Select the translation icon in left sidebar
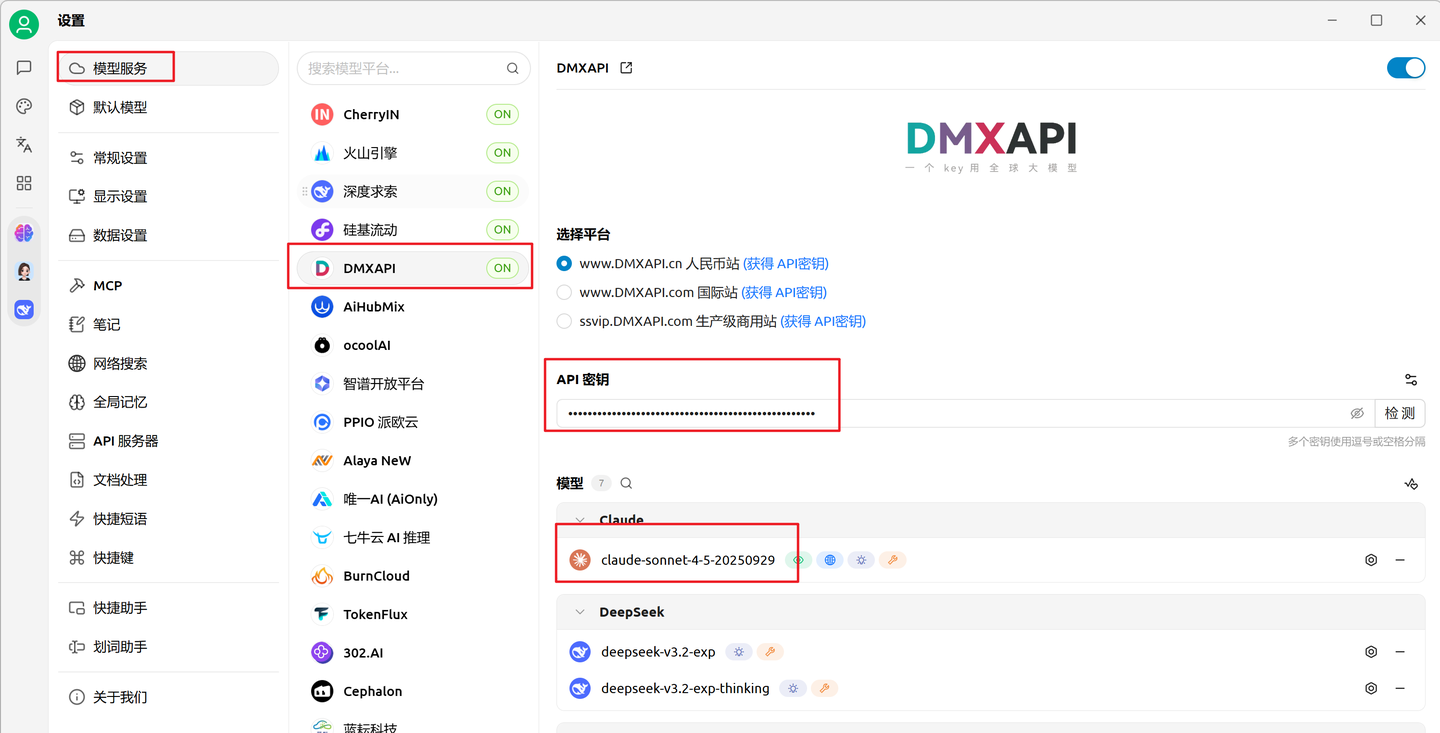The image size is (1440, 733). tap(23, 145)
